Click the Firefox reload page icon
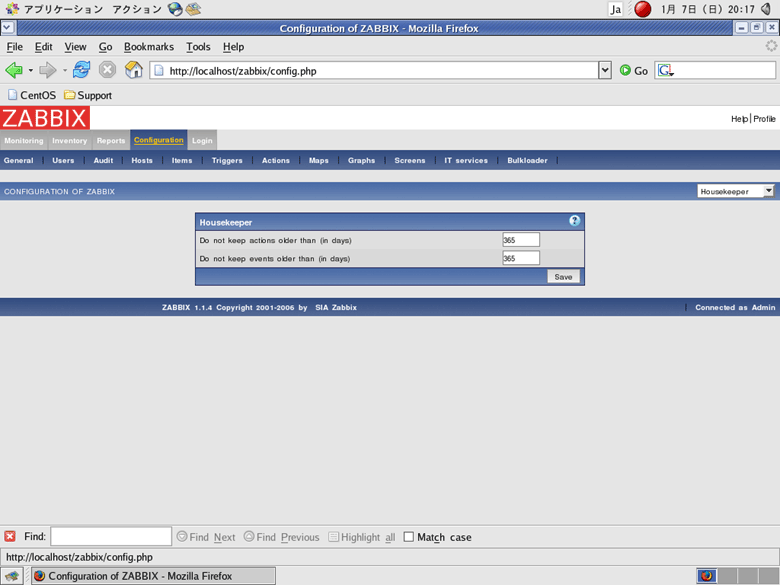The width and height of the screenshot is (780, 585). pos(82,70)
